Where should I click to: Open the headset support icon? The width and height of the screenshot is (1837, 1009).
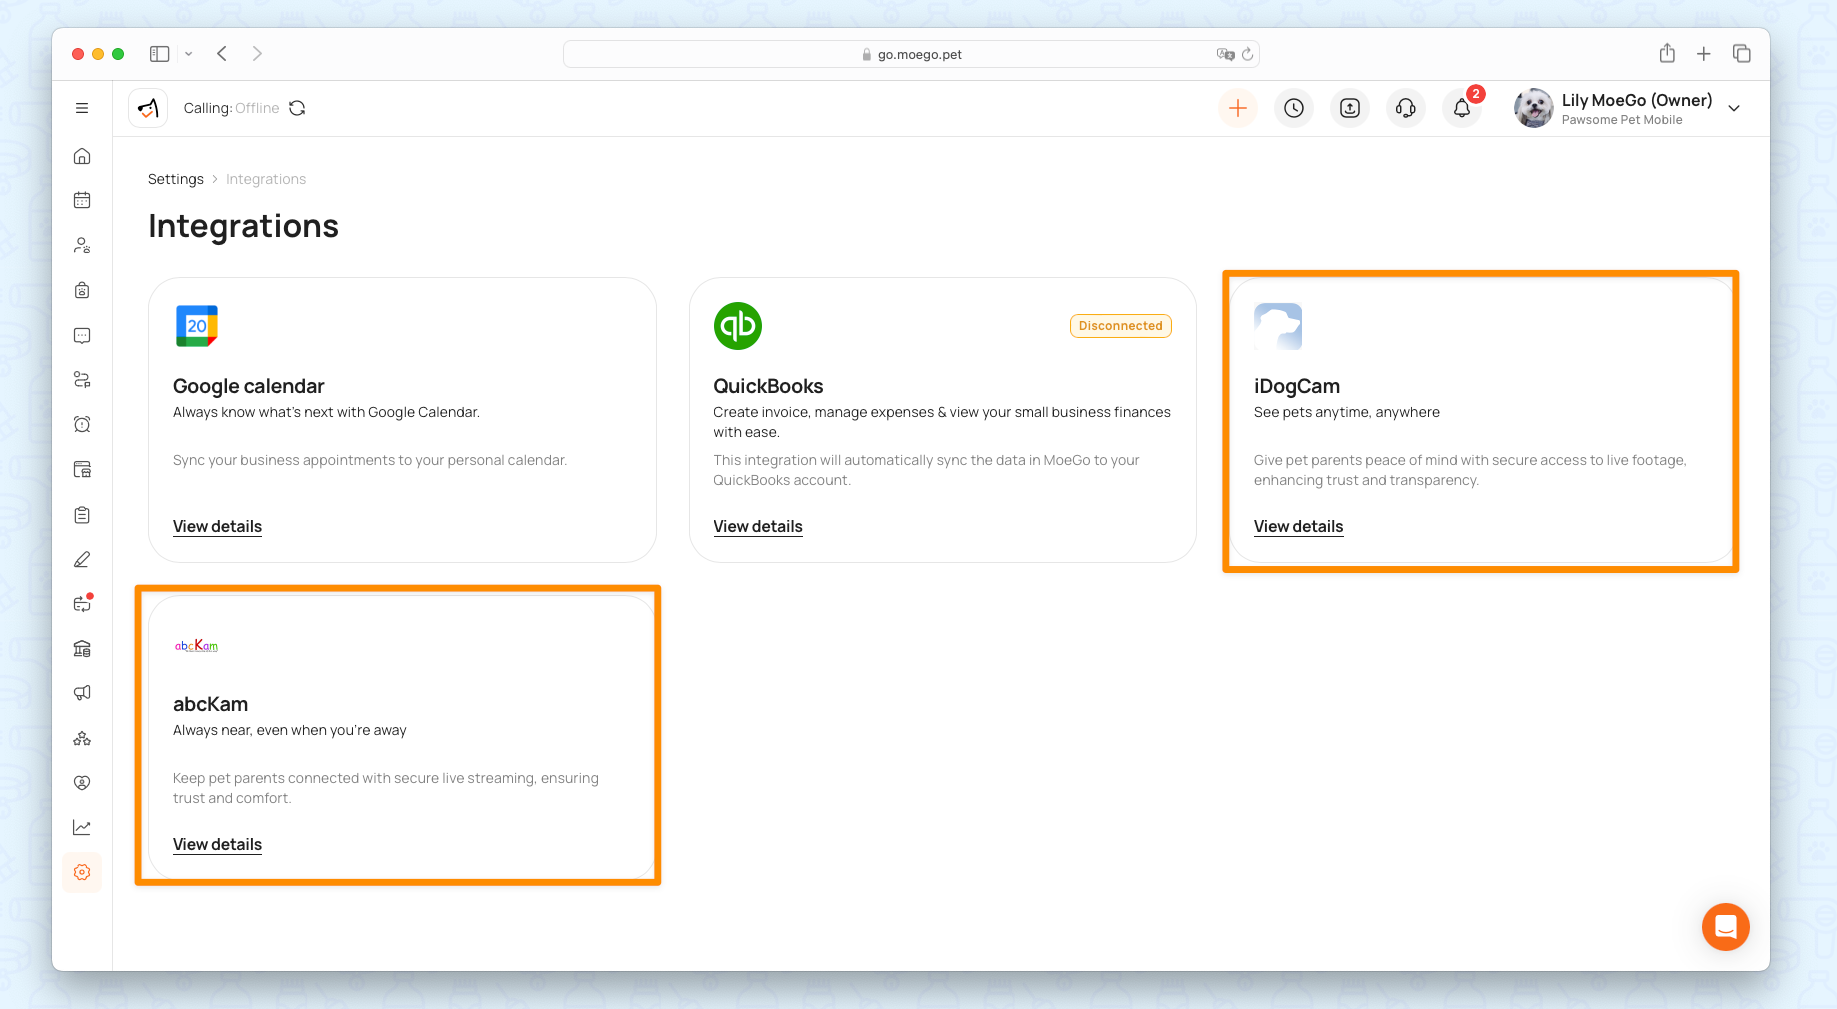pyautogui.click(x=1406, y=108)
